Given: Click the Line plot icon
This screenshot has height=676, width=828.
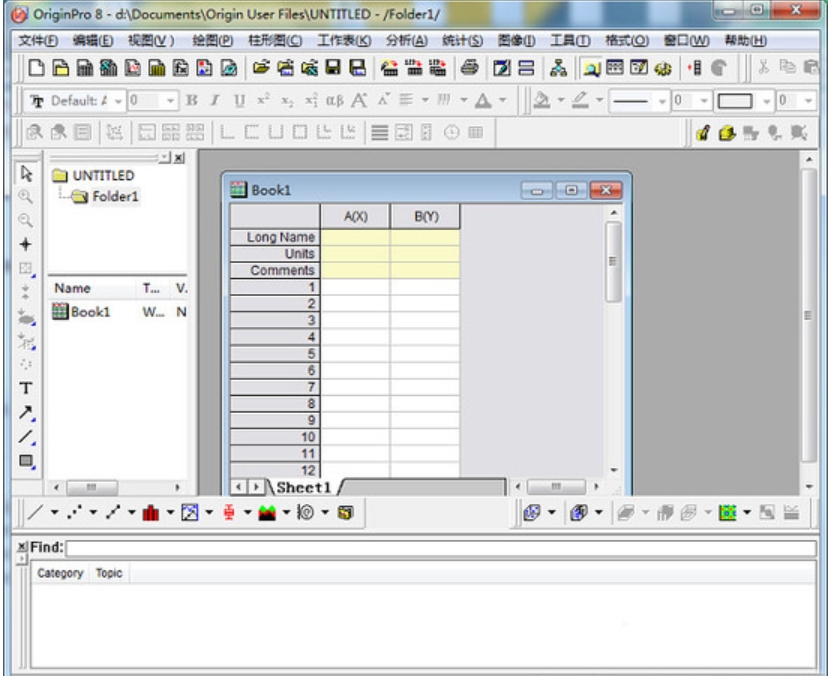Looking at the screenshot, I should pyautogui.click(x=36, y=512).
